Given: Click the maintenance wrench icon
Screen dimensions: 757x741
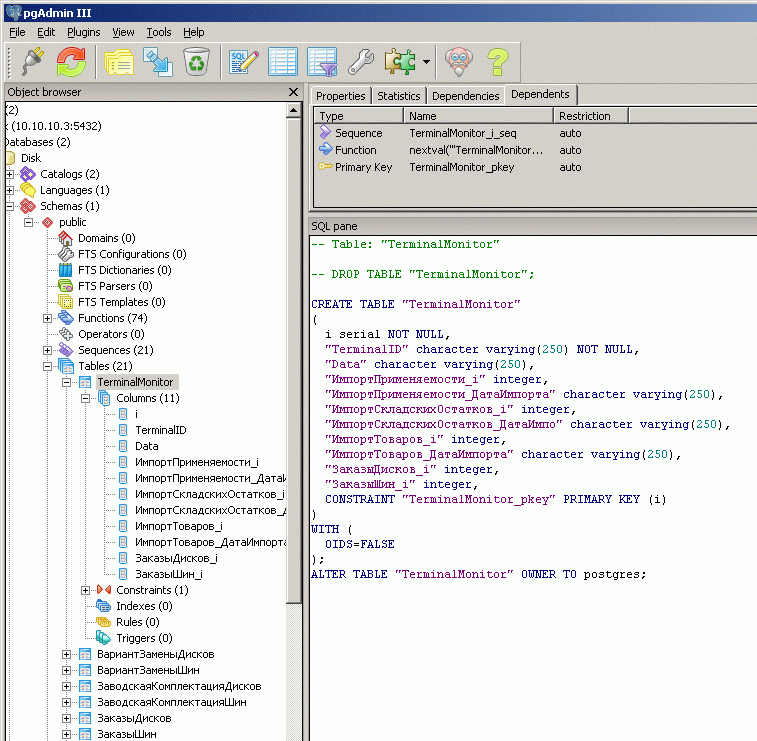Looking at the screenshot, I should pos(361,61).
